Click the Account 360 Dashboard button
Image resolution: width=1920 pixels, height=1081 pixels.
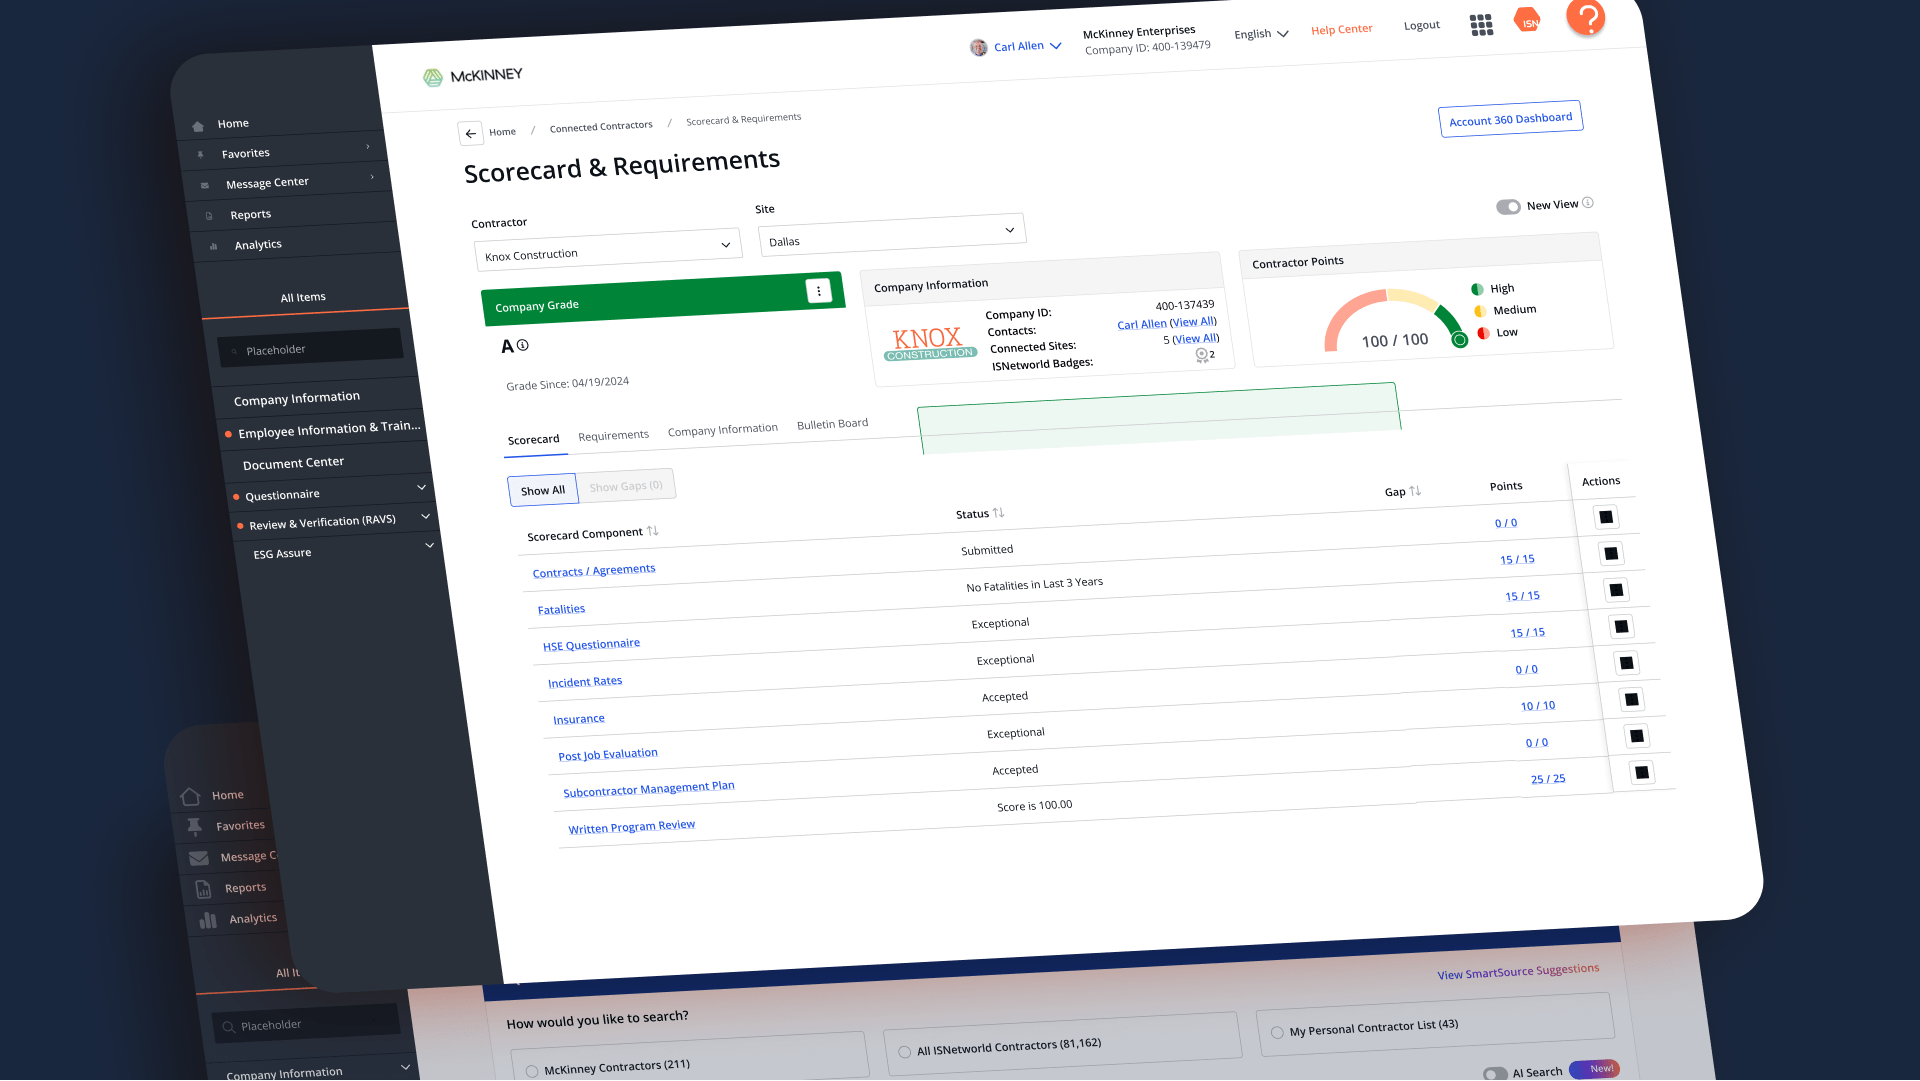[x=1510, y=119]
